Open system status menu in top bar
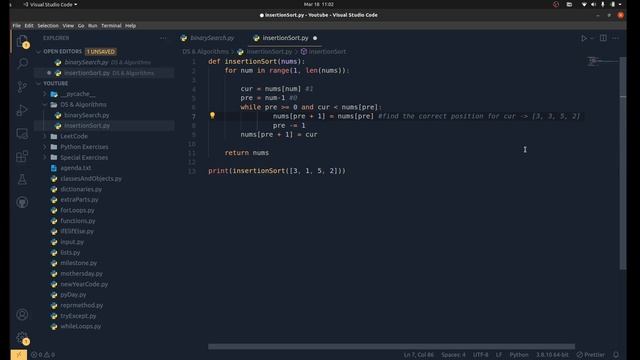This screenshot has height=360, width=640. tap(601, 4)
